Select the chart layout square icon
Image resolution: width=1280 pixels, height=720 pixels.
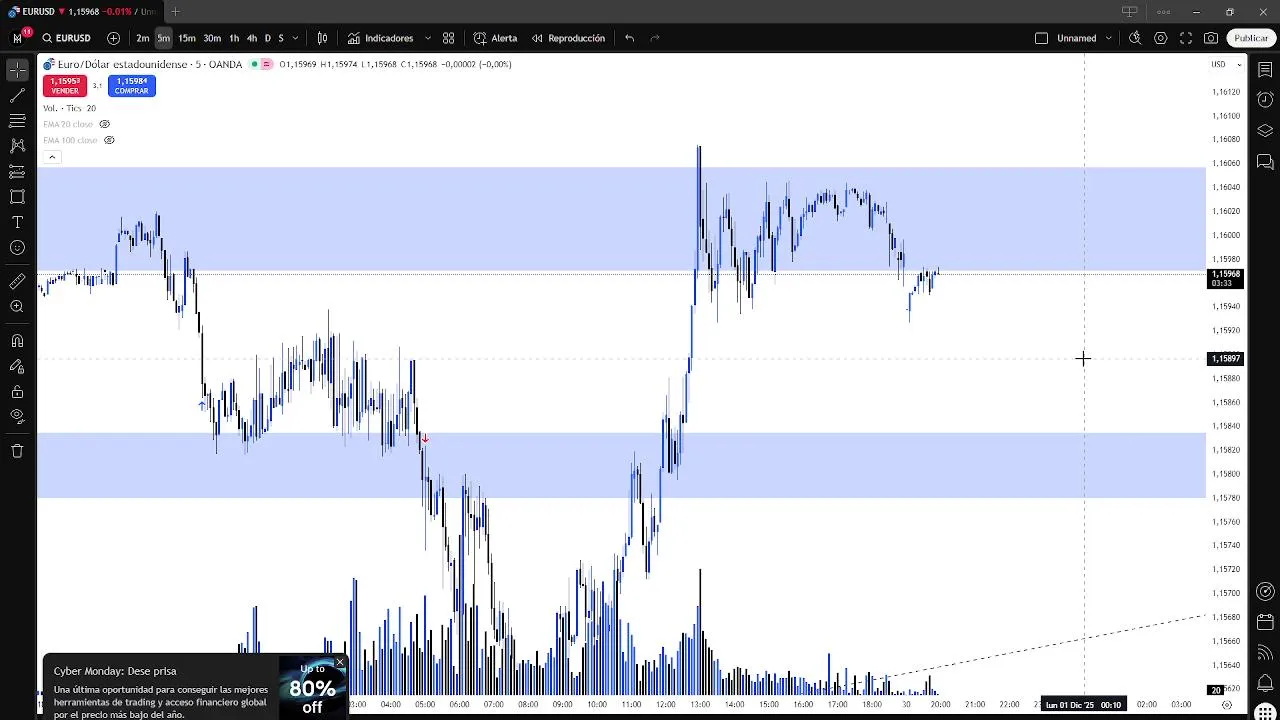click(x=1041, y=38)
